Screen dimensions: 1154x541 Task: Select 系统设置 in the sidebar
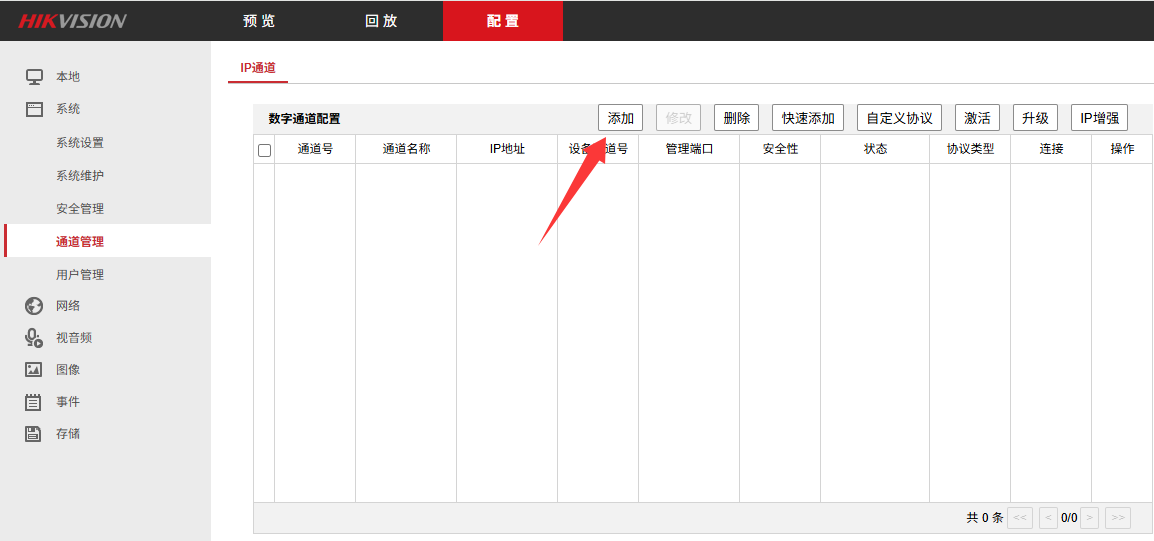click(80, 143)
